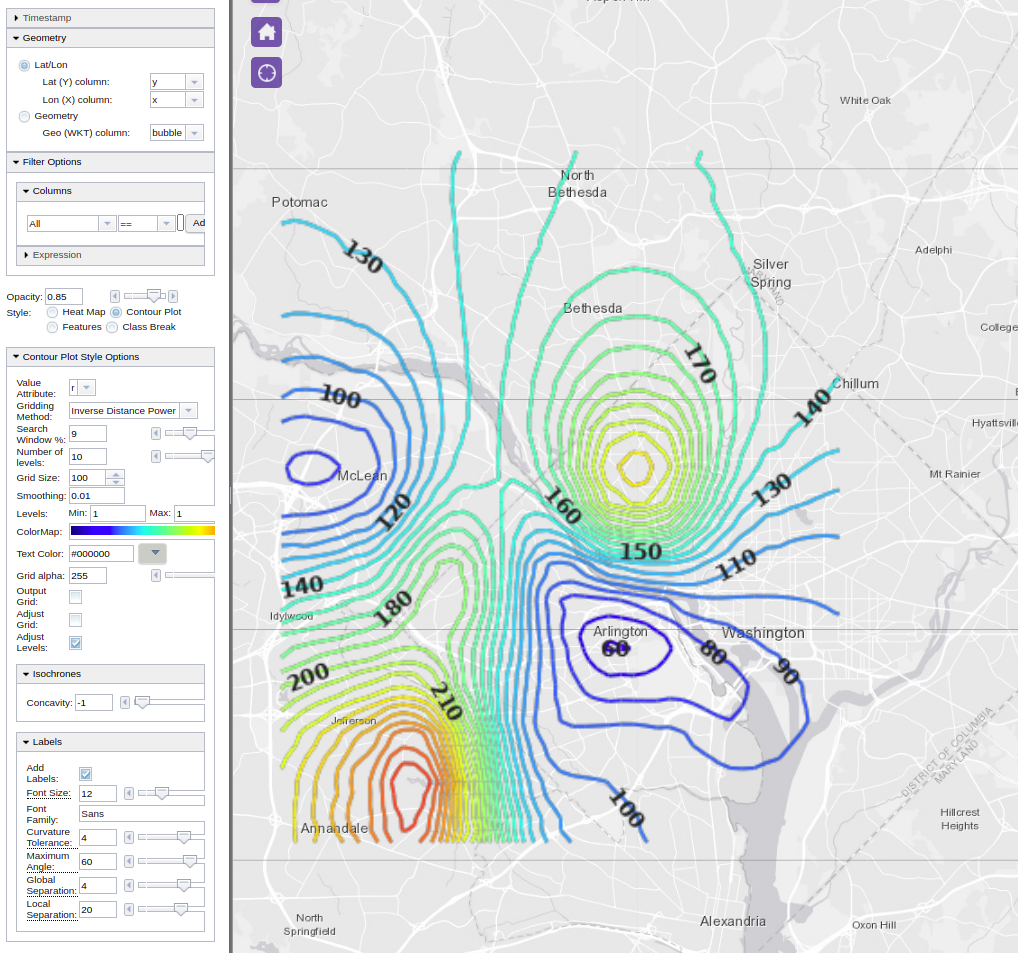Viewport: 1018px width, 953px height.
Task: Open the Lat (Y) column dropdown
Action: [x=176, y=82]
